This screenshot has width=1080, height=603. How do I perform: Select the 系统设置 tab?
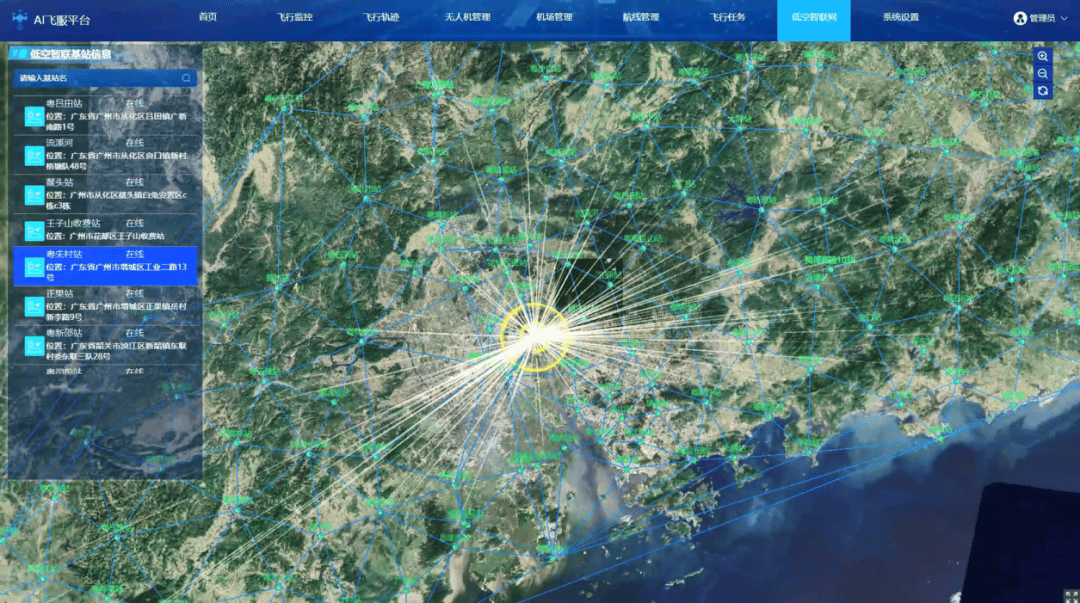tap(900, 18)
